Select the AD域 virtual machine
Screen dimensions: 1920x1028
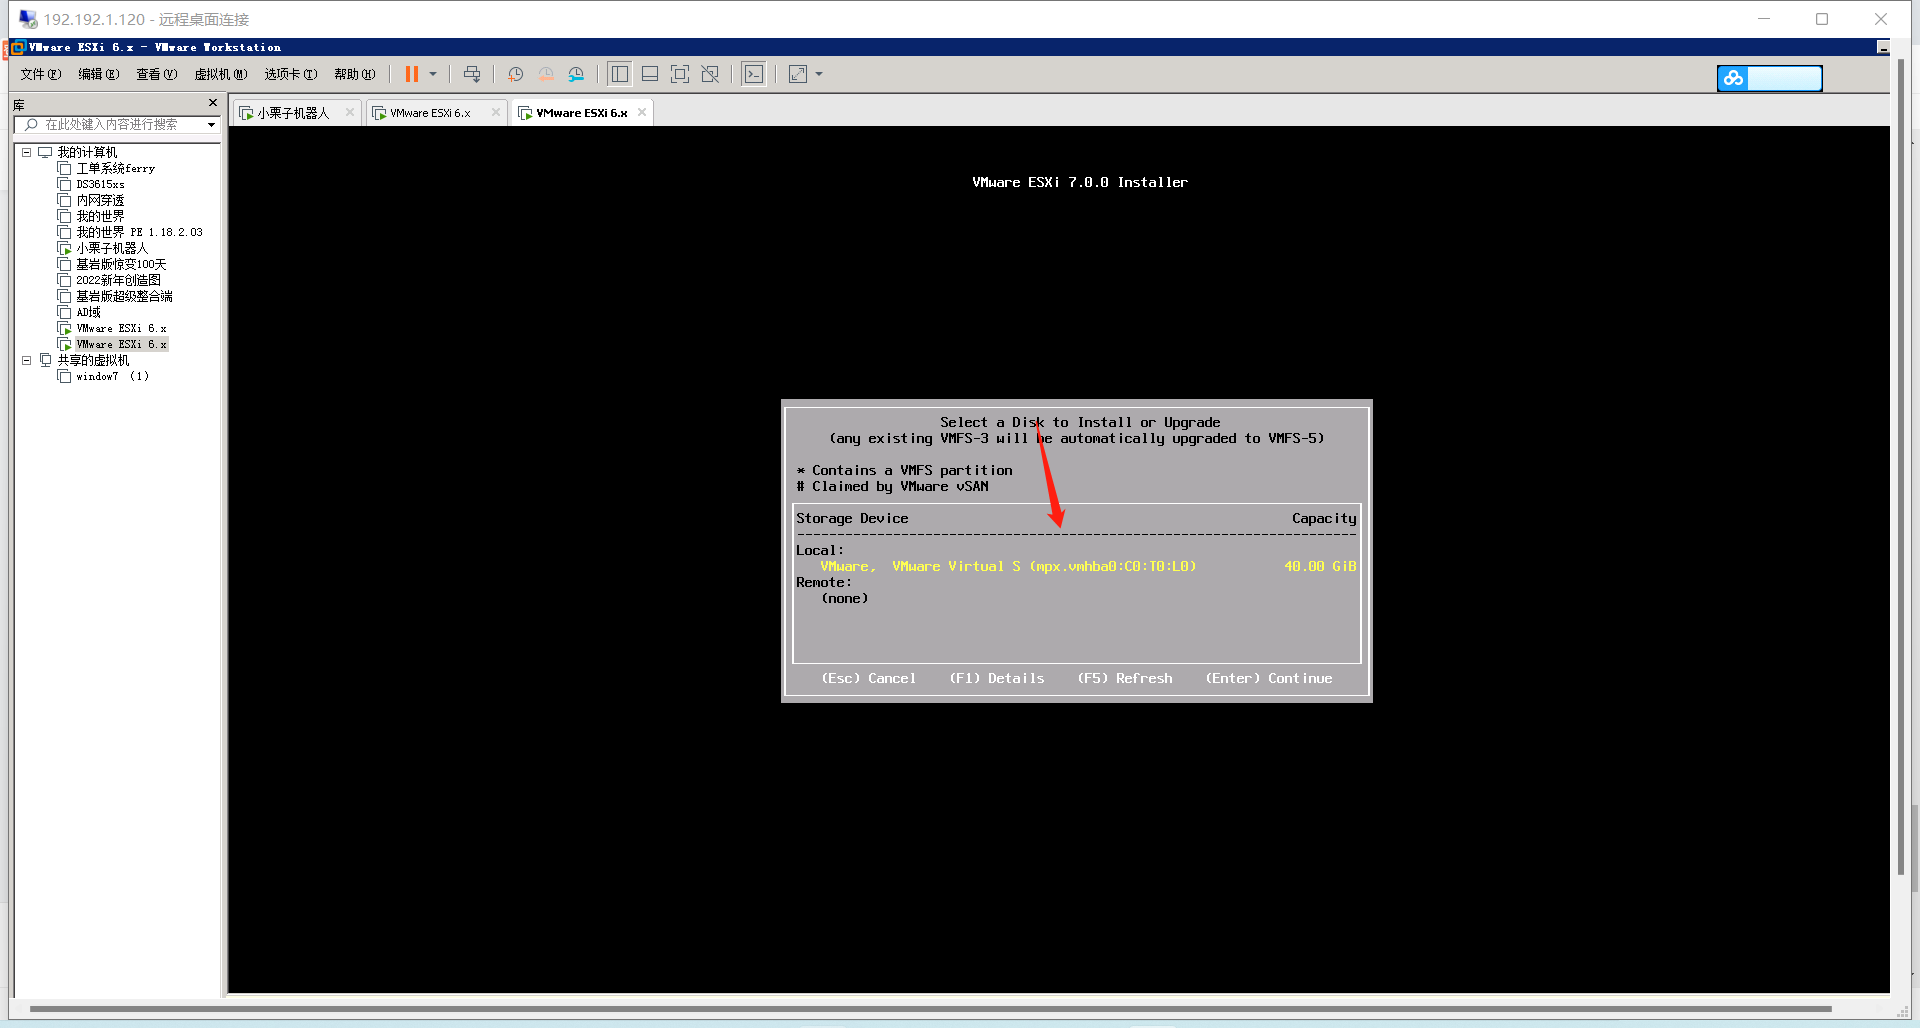(88, 313)
